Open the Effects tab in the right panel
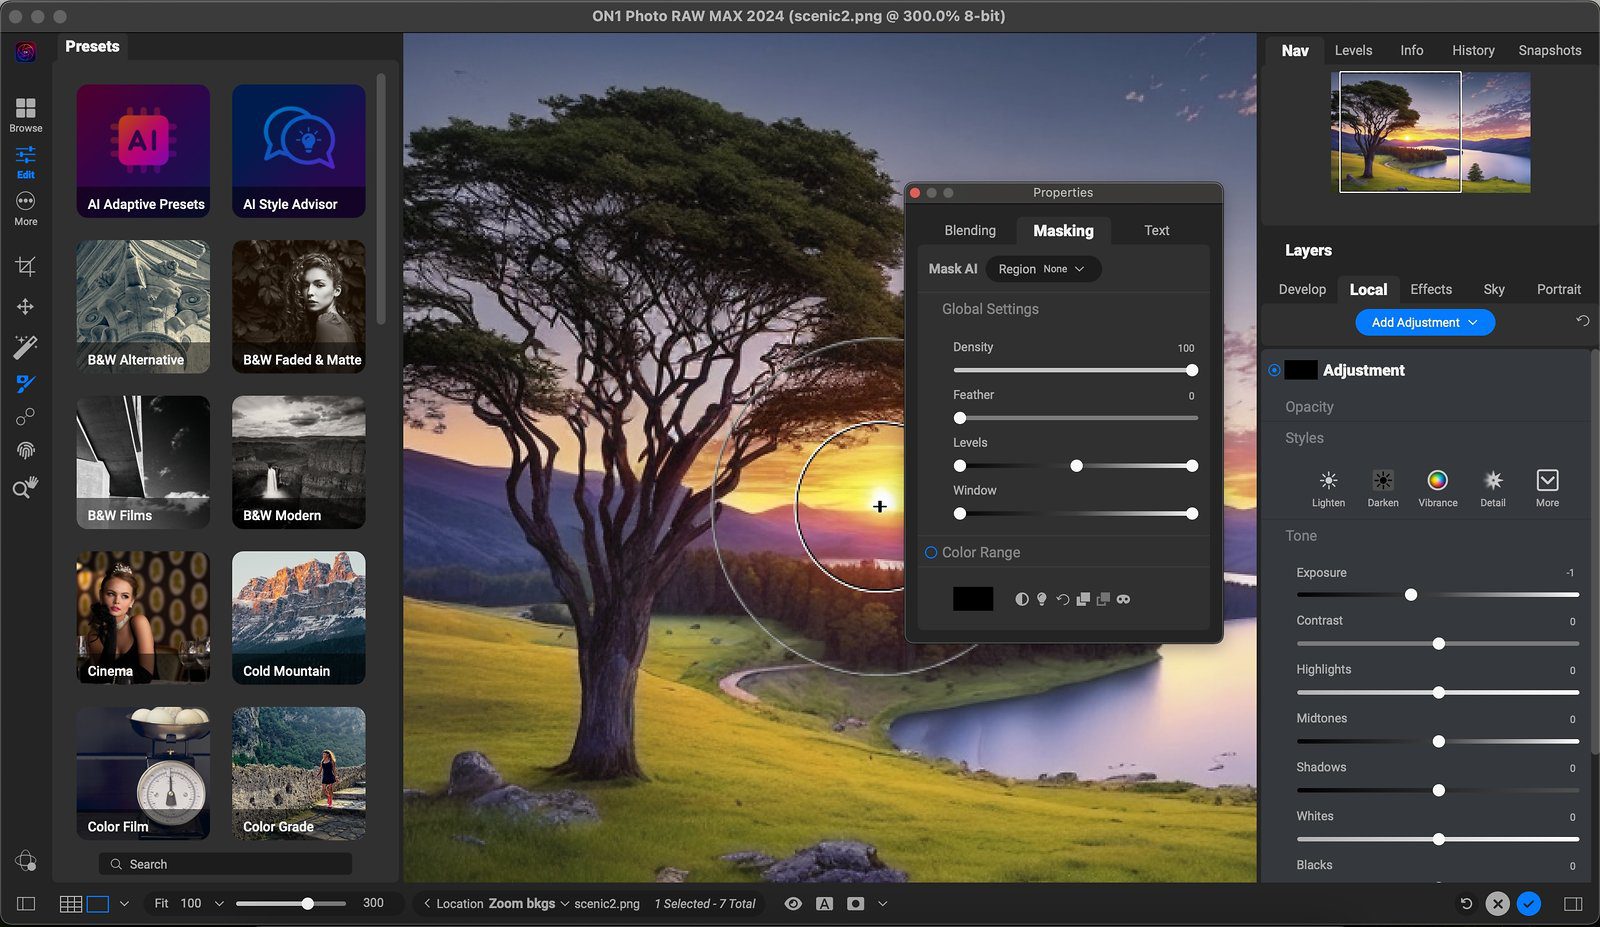 [1431, 289]
